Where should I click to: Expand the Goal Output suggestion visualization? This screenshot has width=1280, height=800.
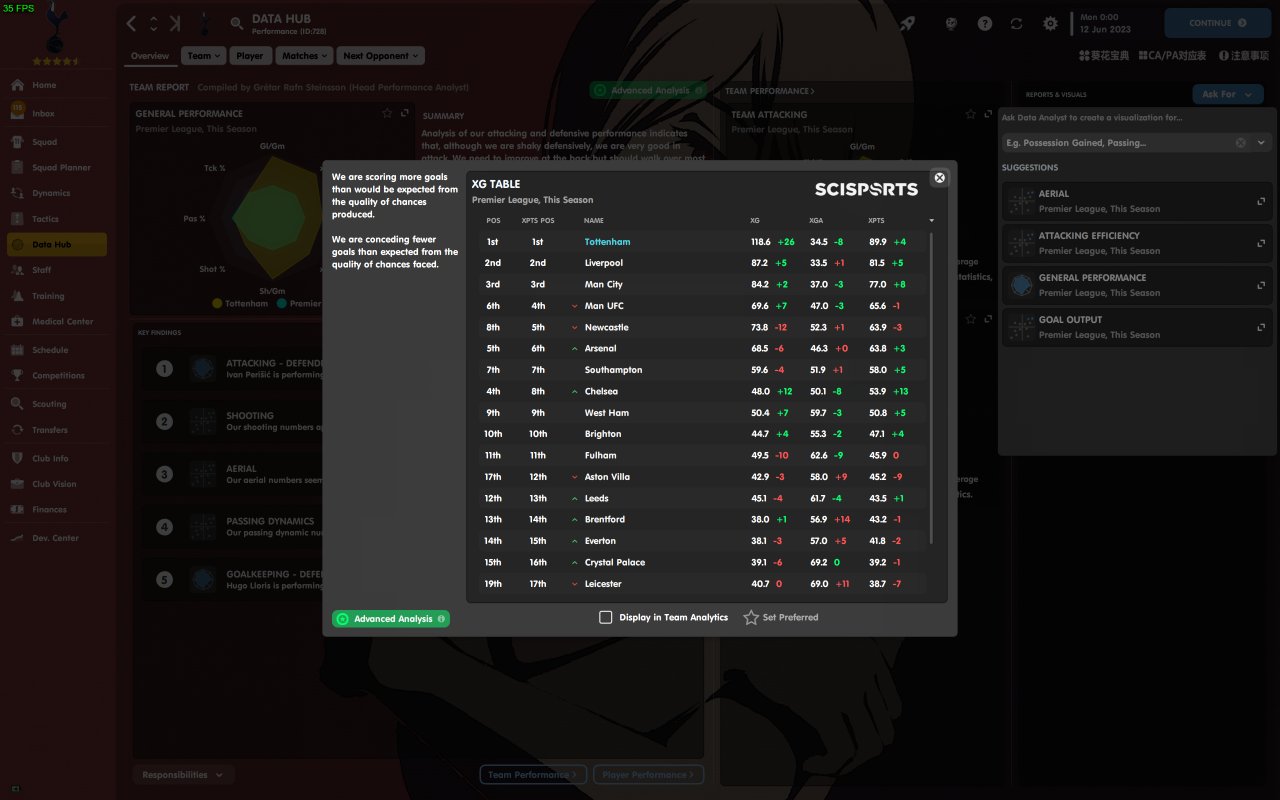coord(1261,327)
